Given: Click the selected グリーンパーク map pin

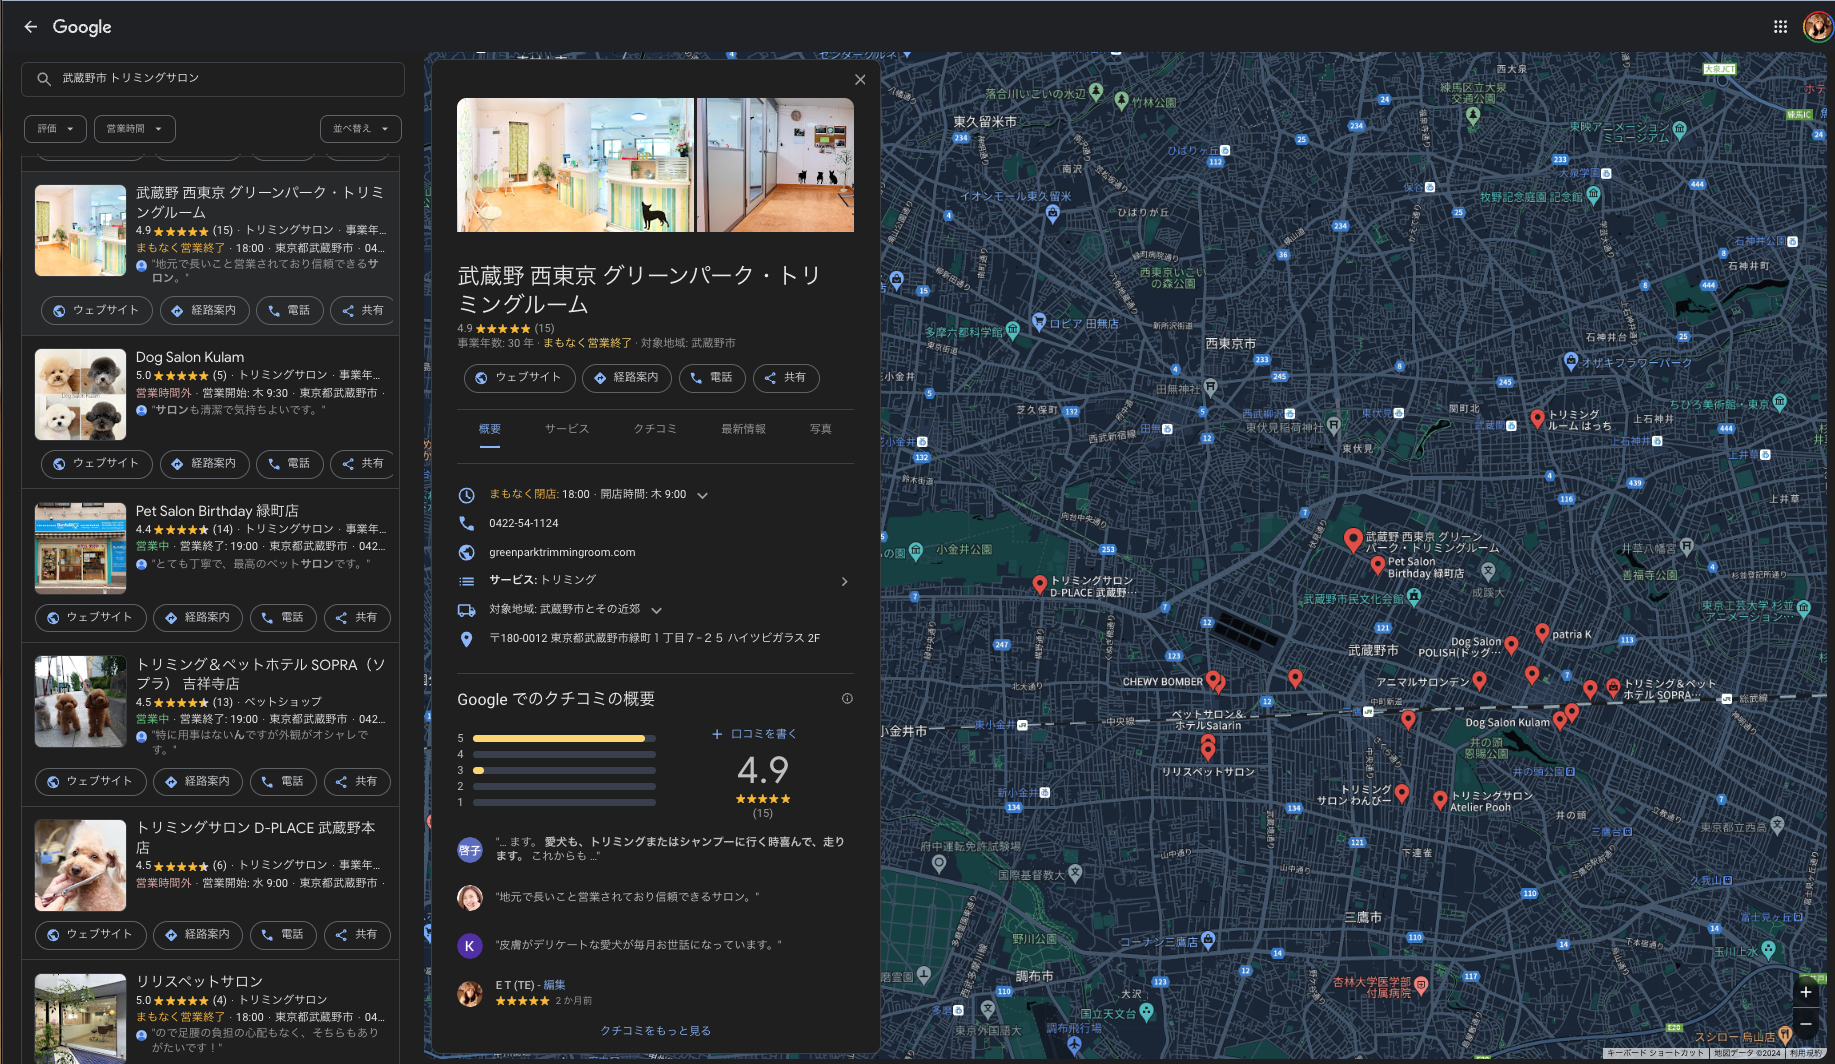Looking at the screenshot, I should point(1353,540).
